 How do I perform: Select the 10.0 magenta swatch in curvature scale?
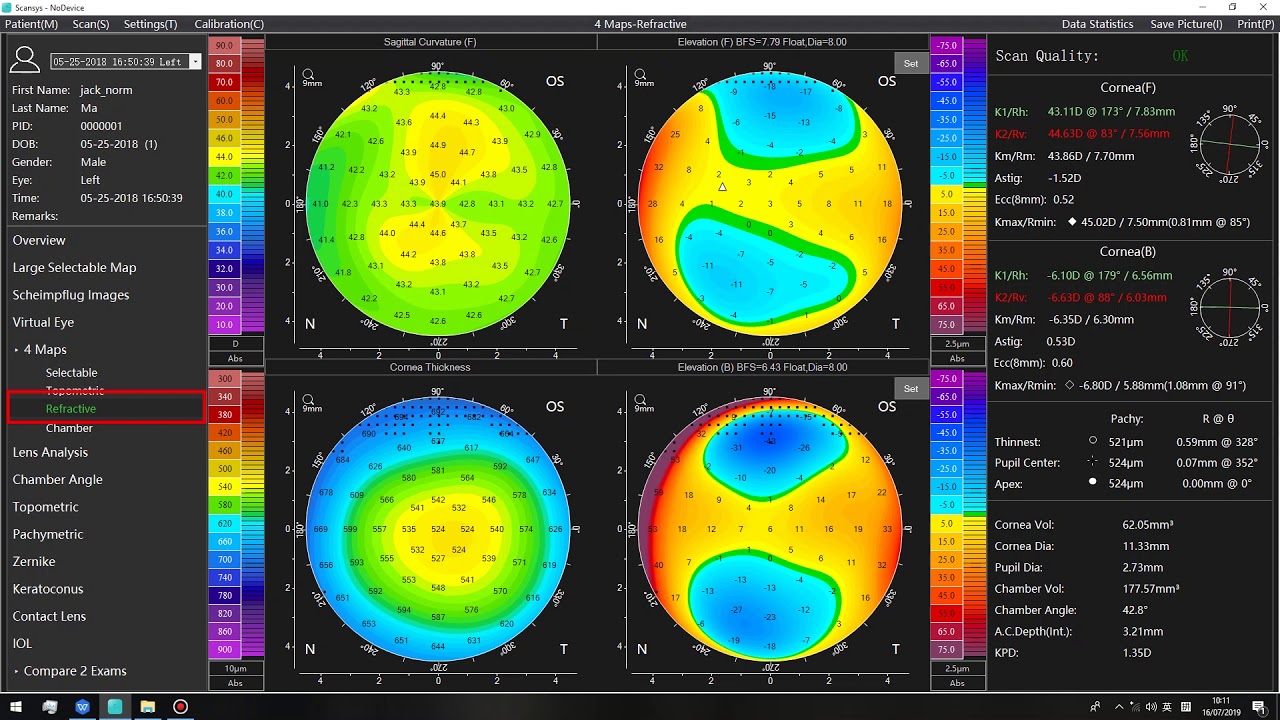click(224, 325)
